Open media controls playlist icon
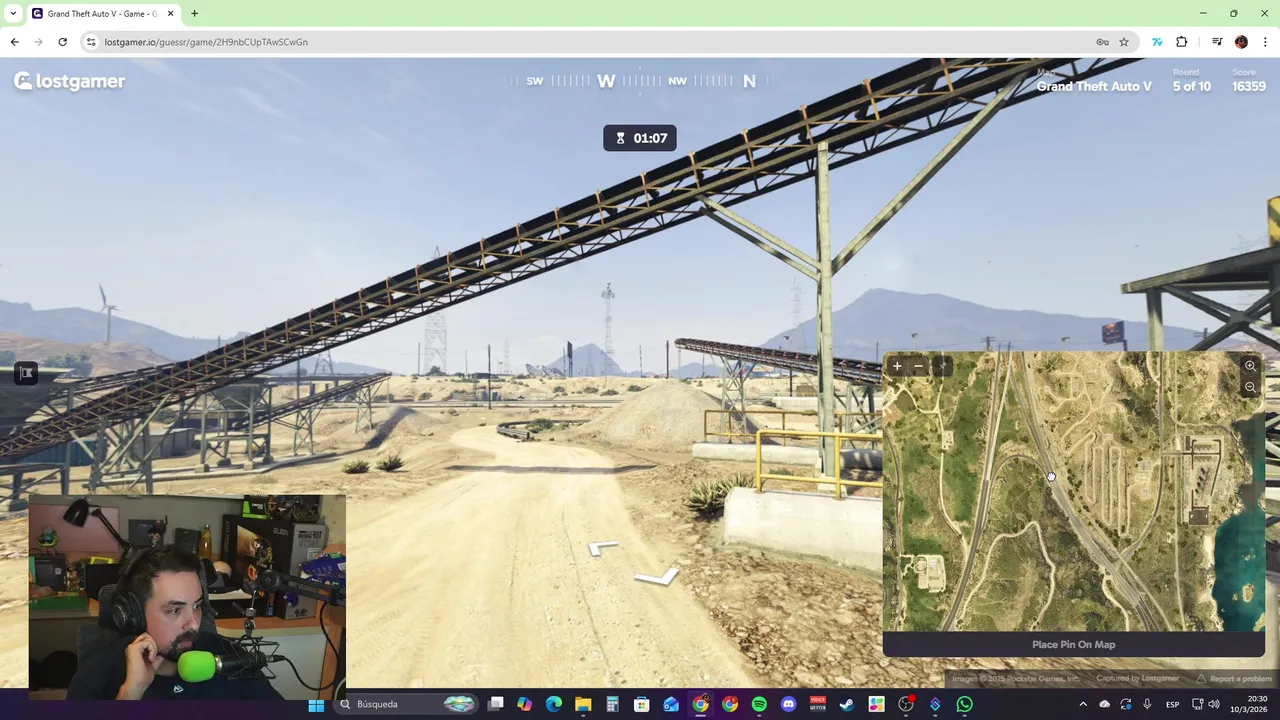This screenshot has width=1280, height=720. [x=1217, y=42]
